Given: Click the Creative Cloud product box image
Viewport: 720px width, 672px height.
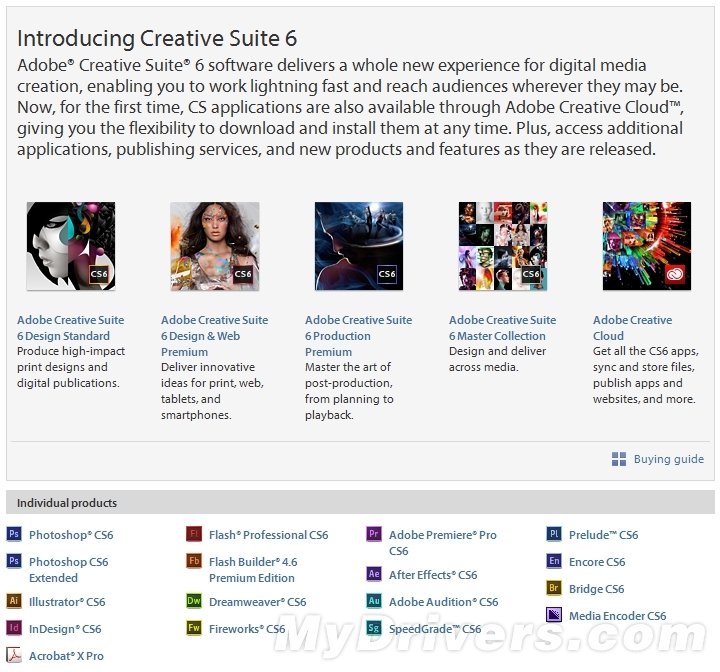Looking at the screenshot, I should pyautogui.click(x=646, y=246).
